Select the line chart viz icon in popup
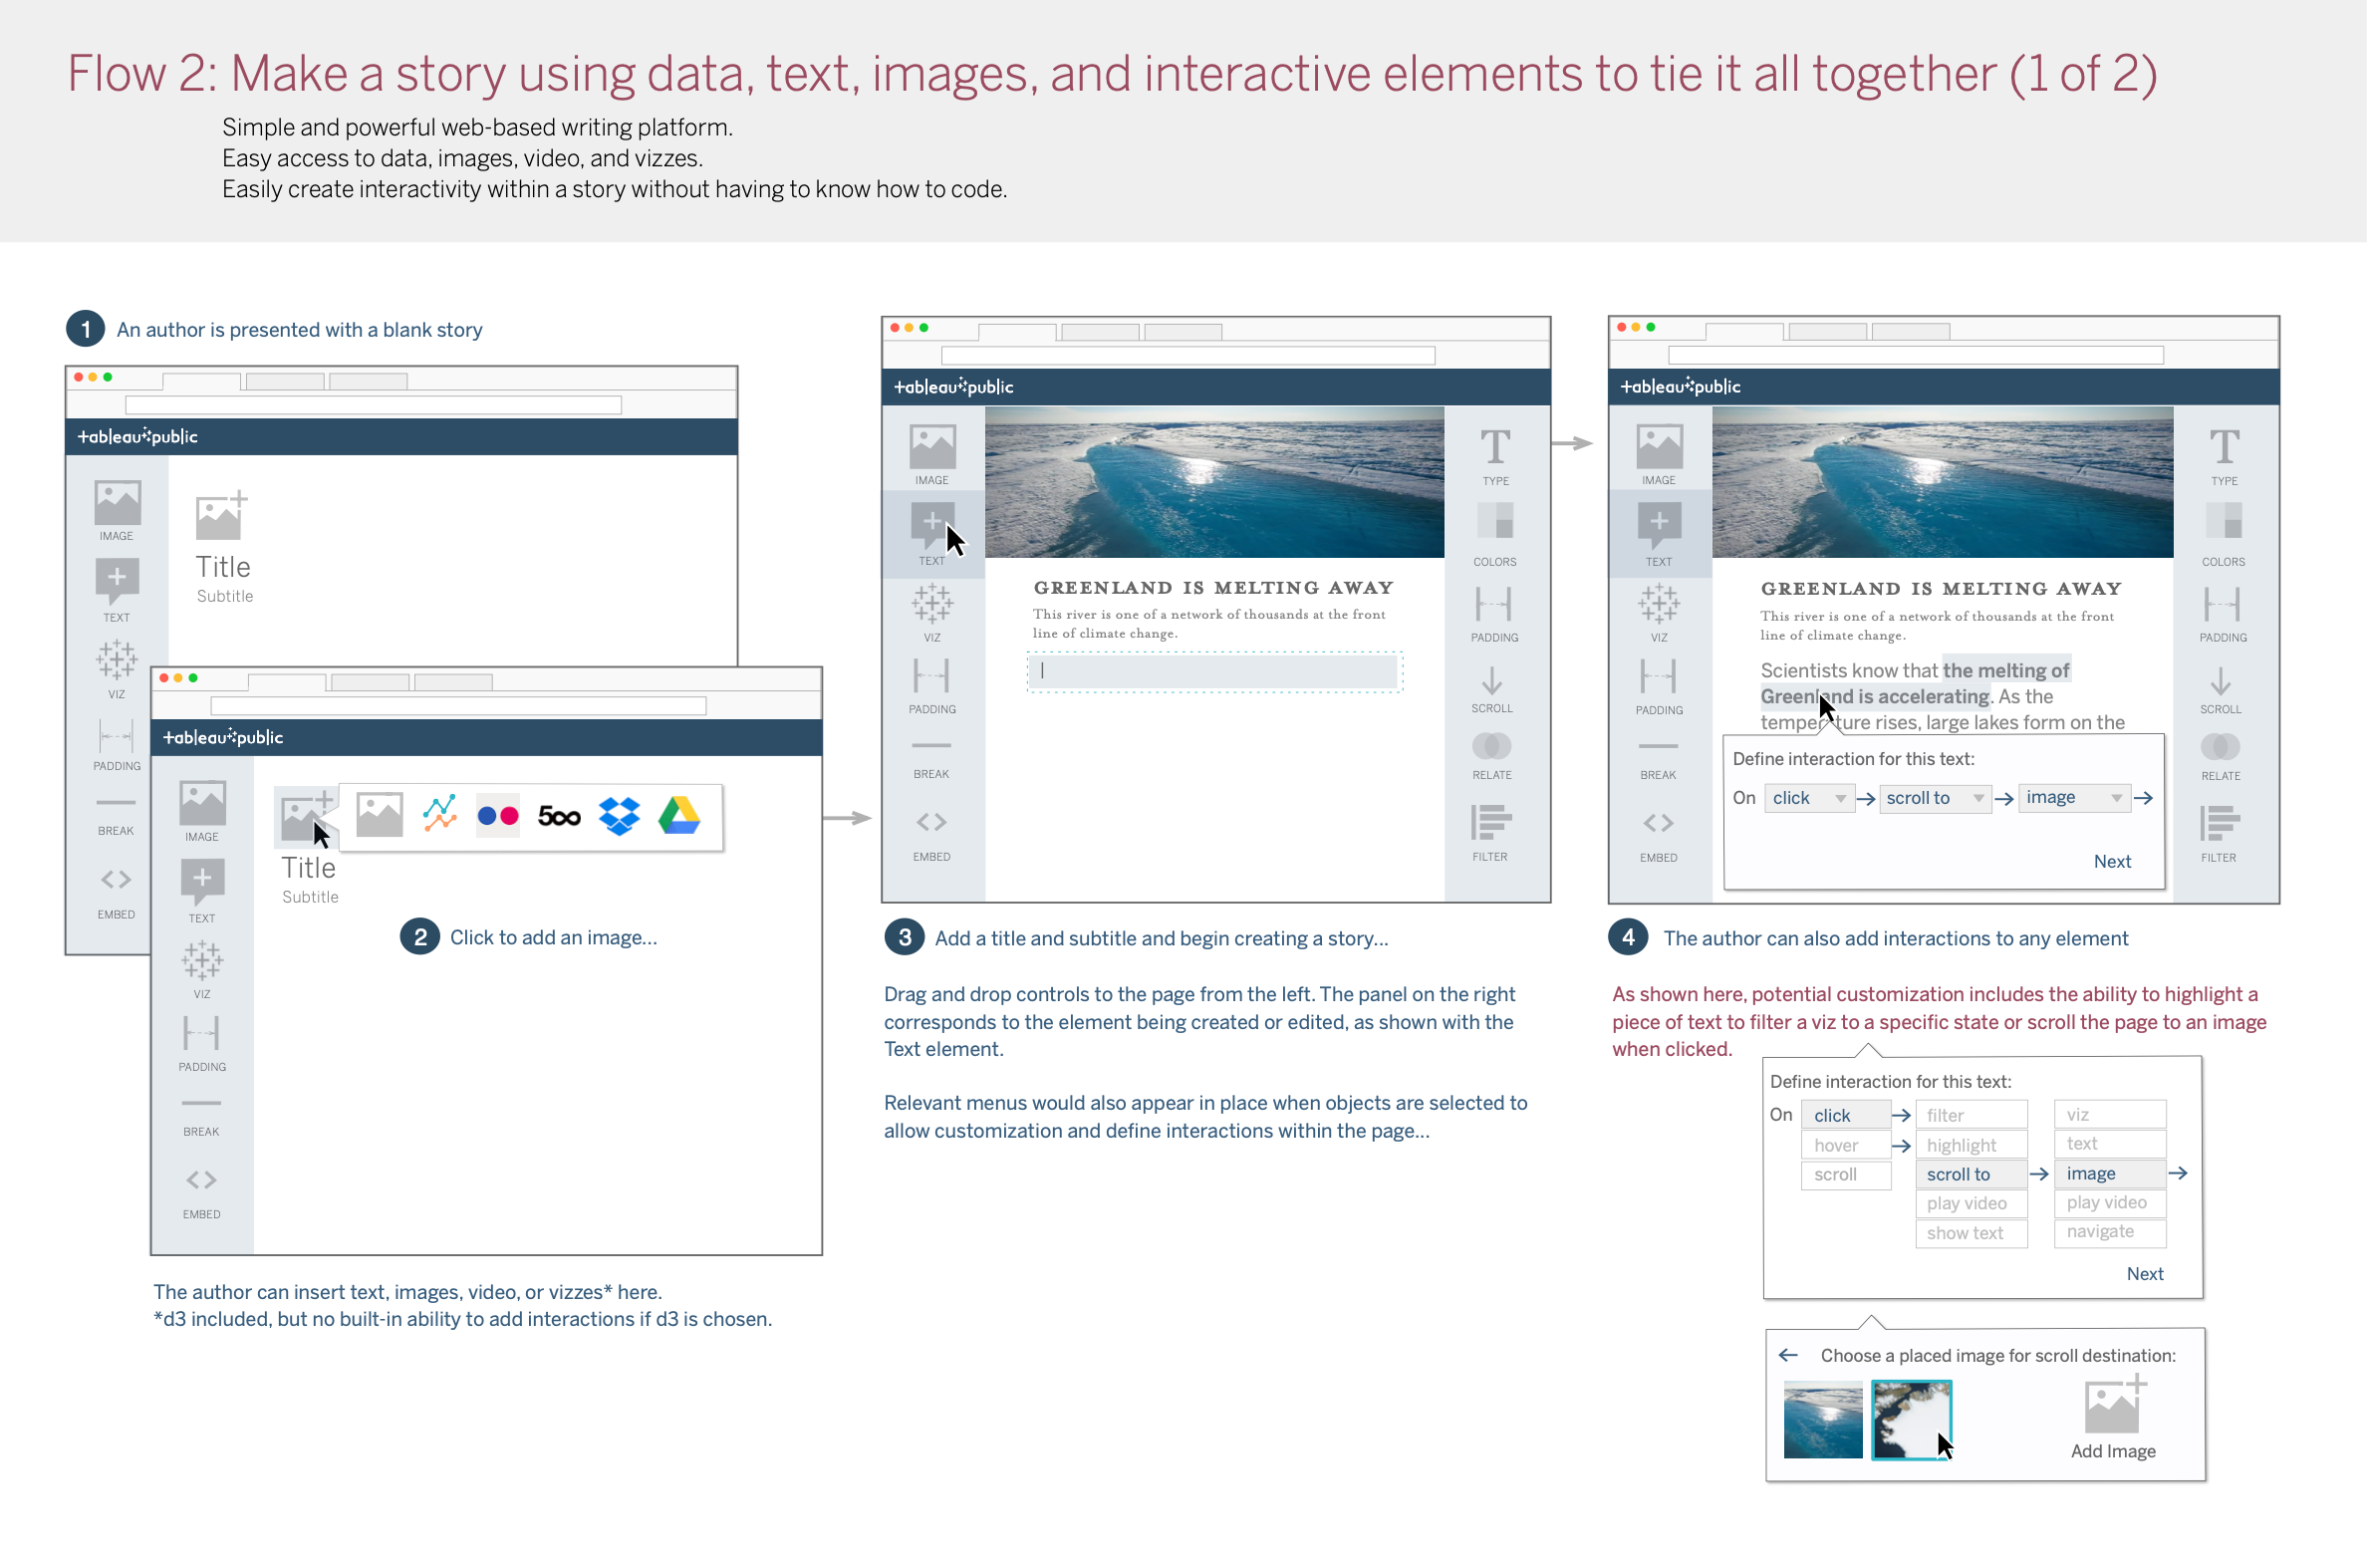 (440, 815)
